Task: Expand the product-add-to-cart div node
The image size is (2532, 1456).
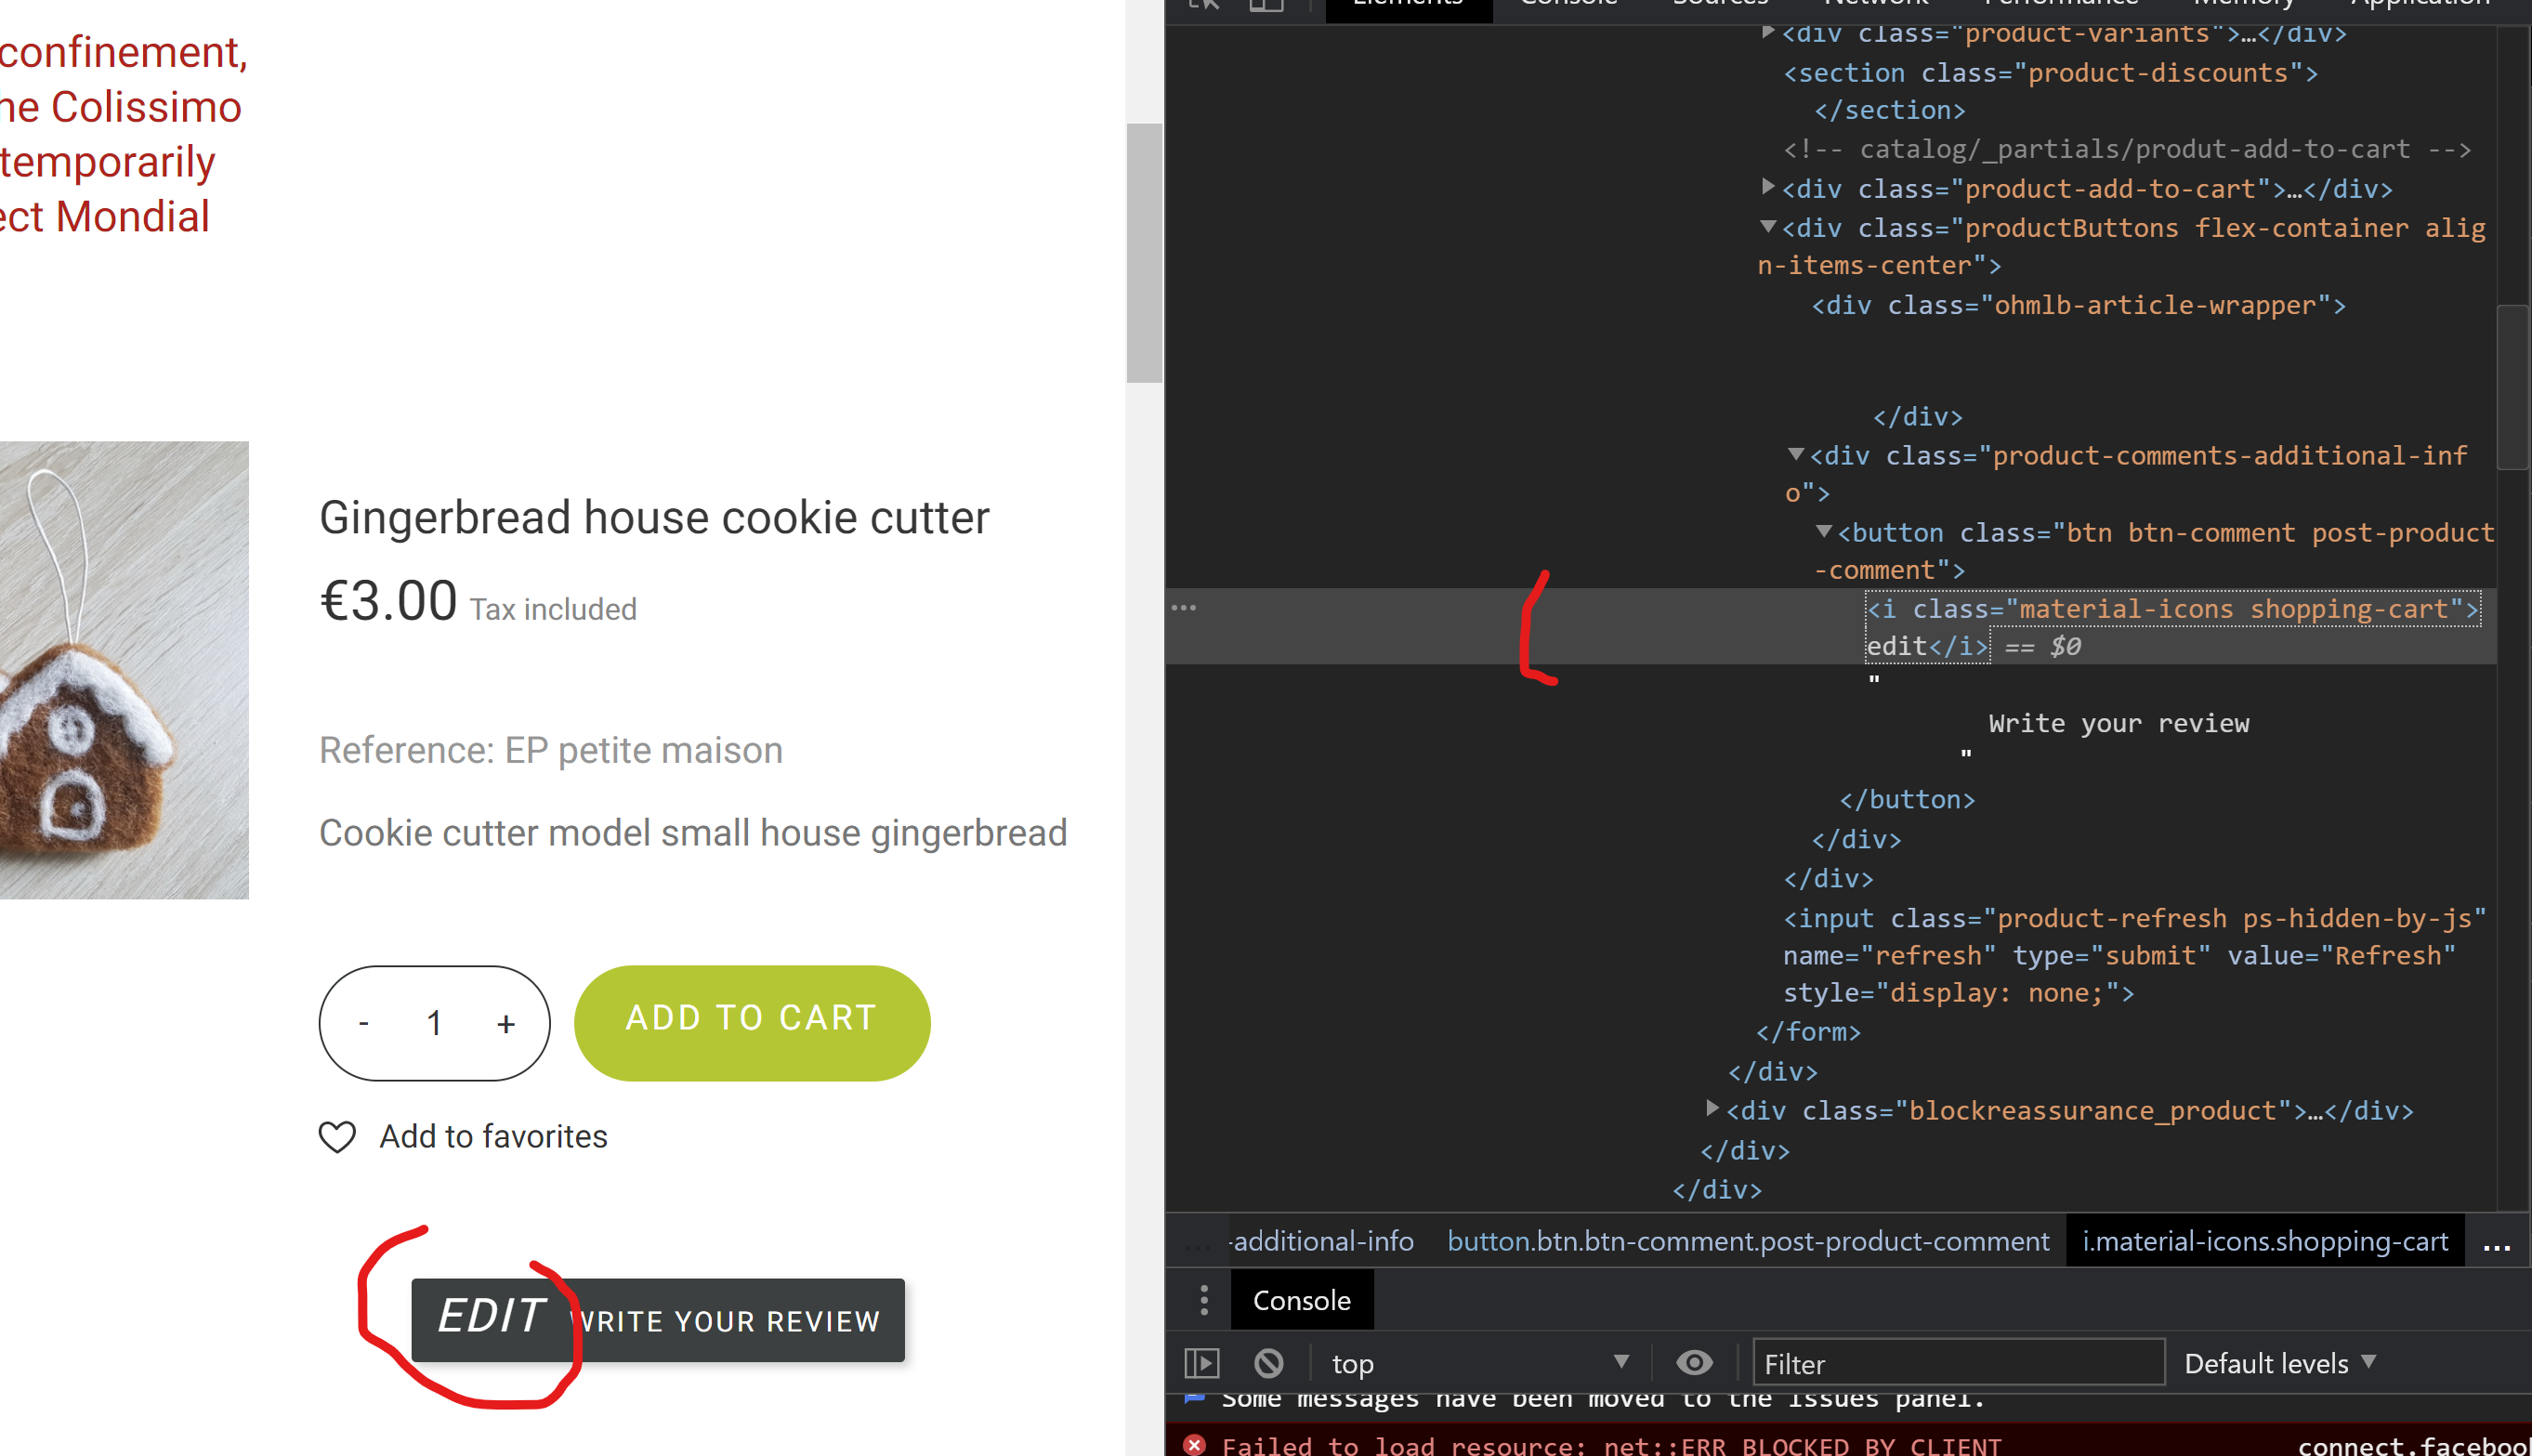Action: point(1767,187)
